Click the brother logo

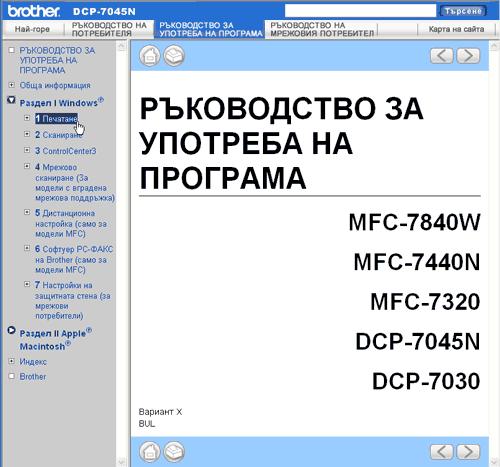coord(33,11)
